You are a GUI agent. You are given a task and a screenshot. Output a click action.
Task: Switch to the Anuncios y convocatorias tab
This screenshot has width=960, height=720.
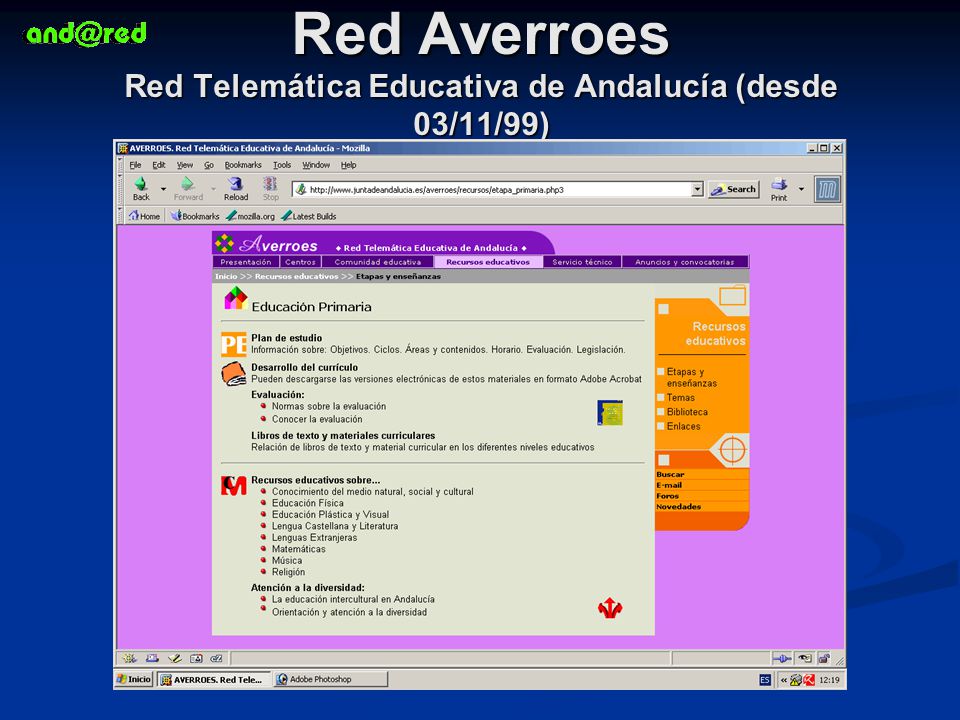(x=684, y=262)
